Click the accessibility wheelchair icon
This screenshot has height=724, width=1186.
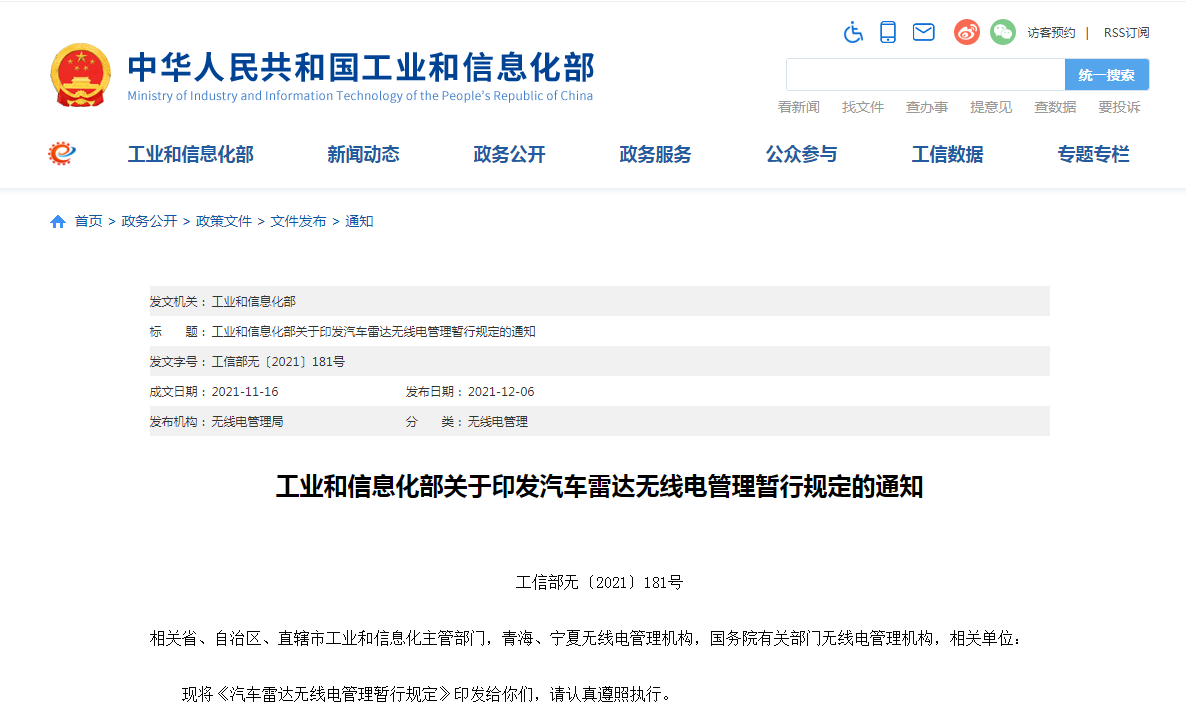pyautogui.click(x=853, y=33)
